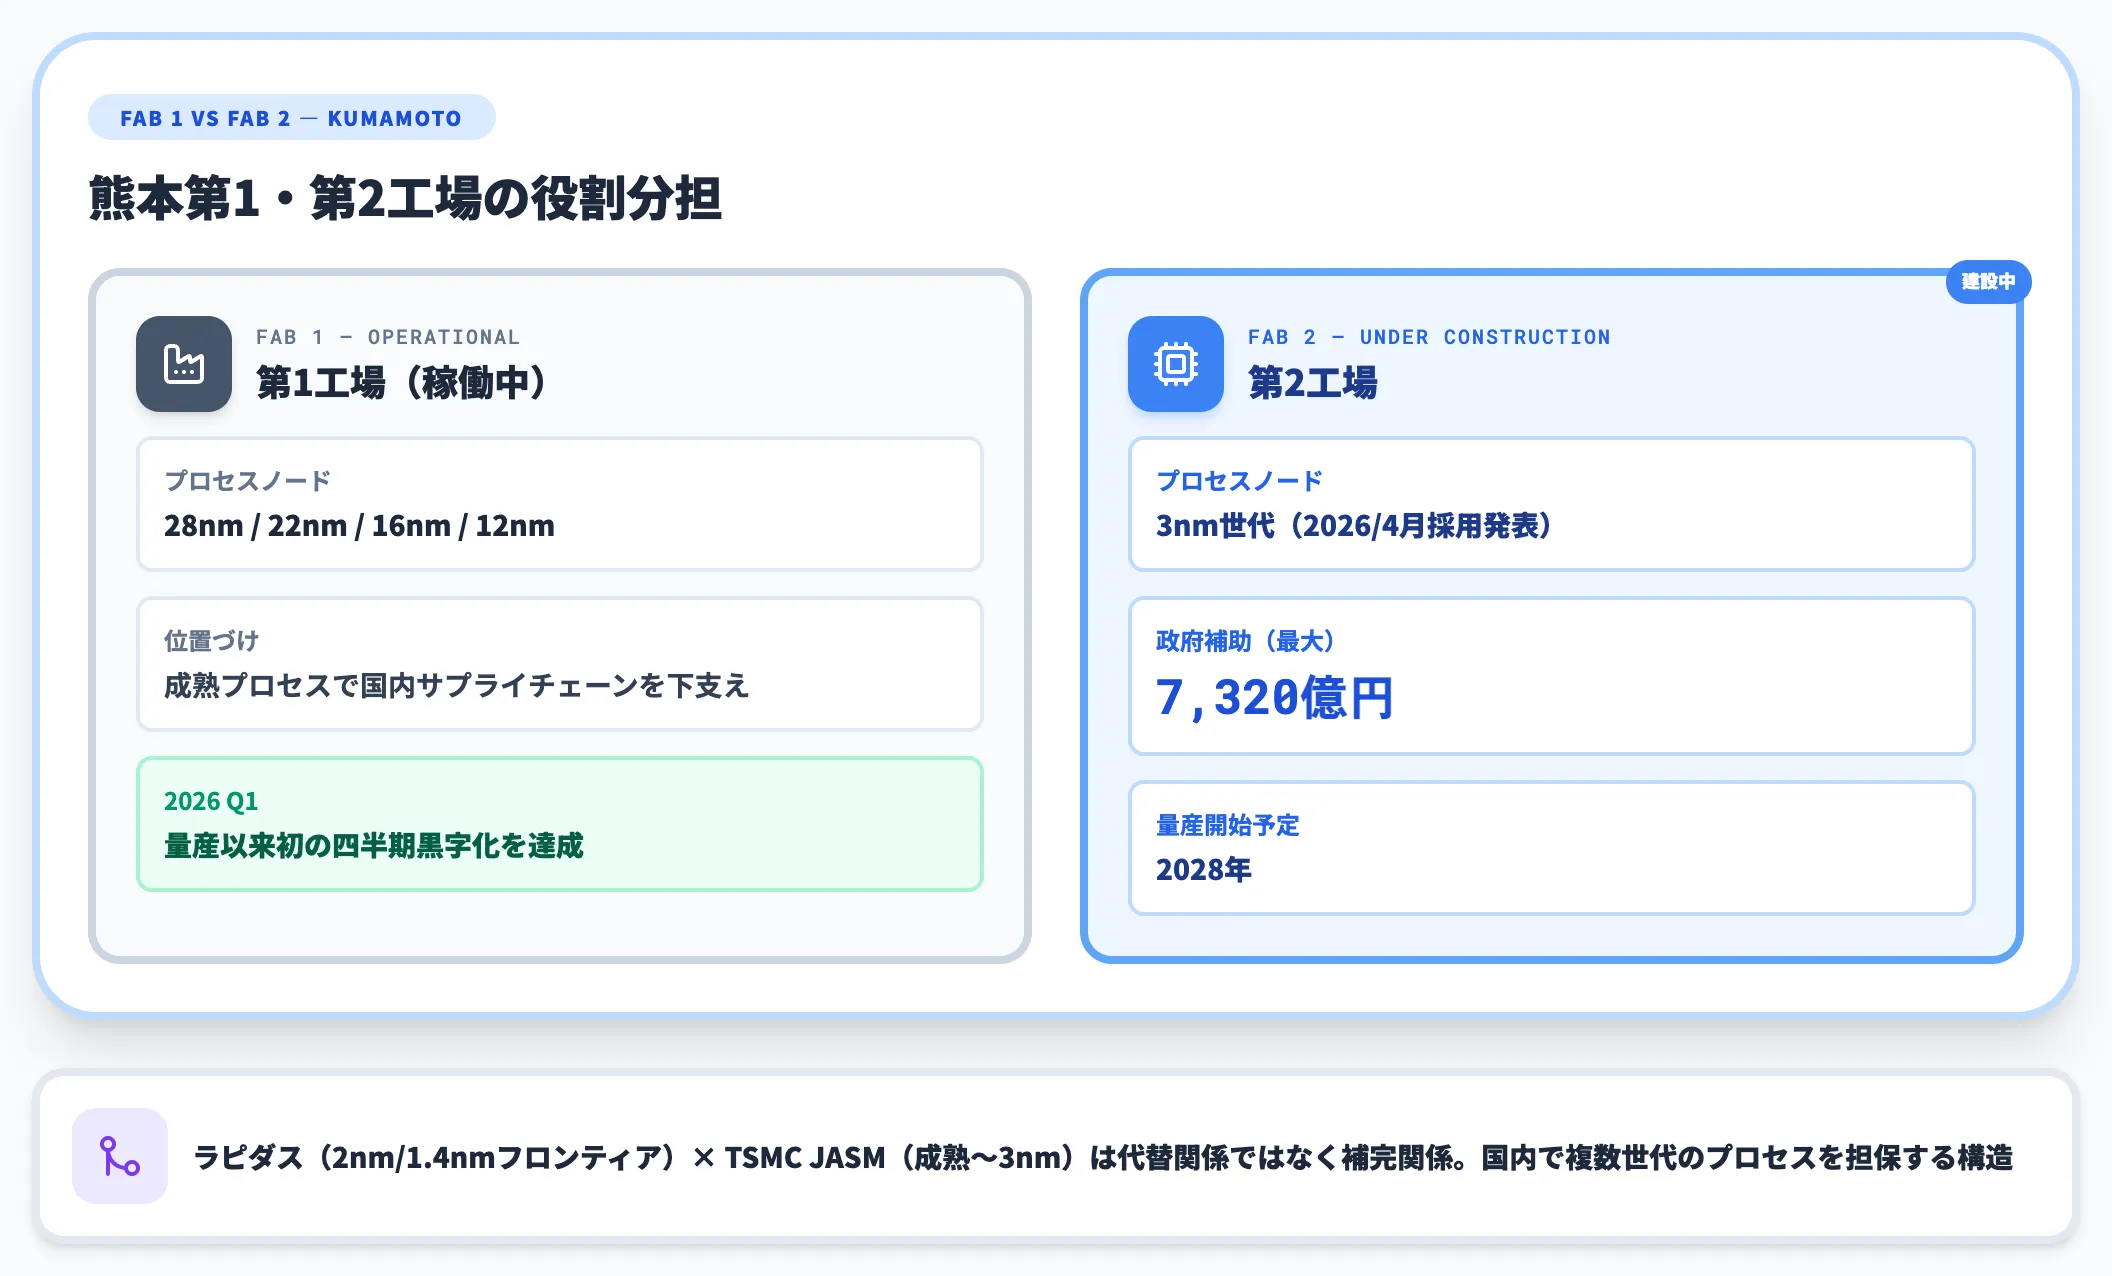Click the 位置づけ positioning box in Fab 1
This screenshot has width=2112, height=1276.
(560, 664)
